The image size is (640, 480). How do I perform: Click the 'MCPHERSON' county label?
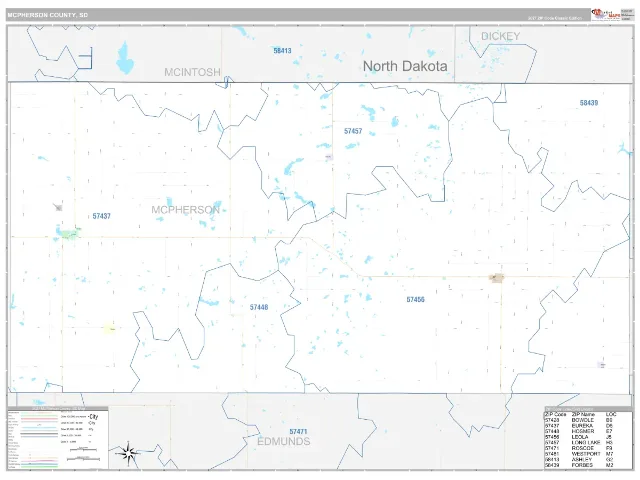(x=186, y=210)
